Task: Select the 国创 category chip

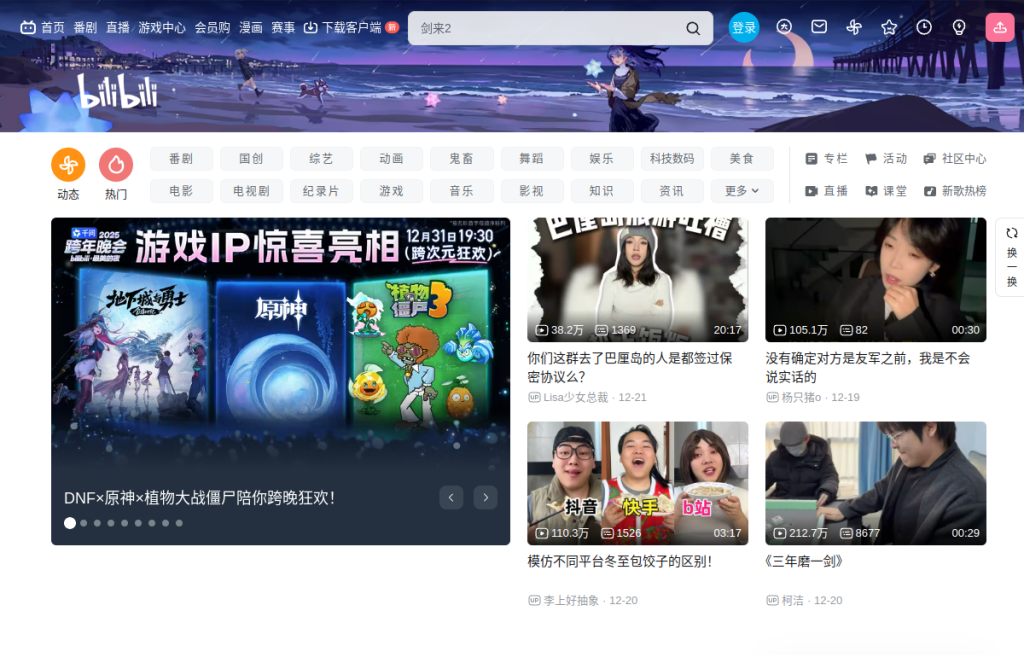Action: pyautogui.click(x=251, y=159)
